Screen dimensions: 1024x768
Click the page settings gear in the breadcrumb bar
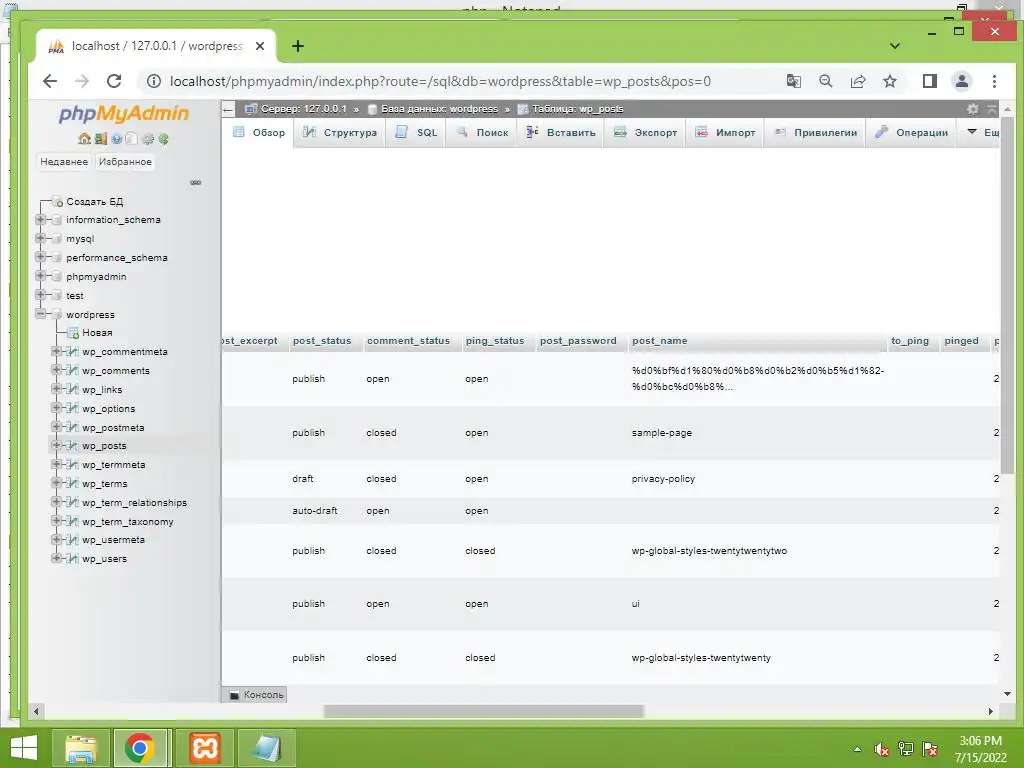coord(972,109)
